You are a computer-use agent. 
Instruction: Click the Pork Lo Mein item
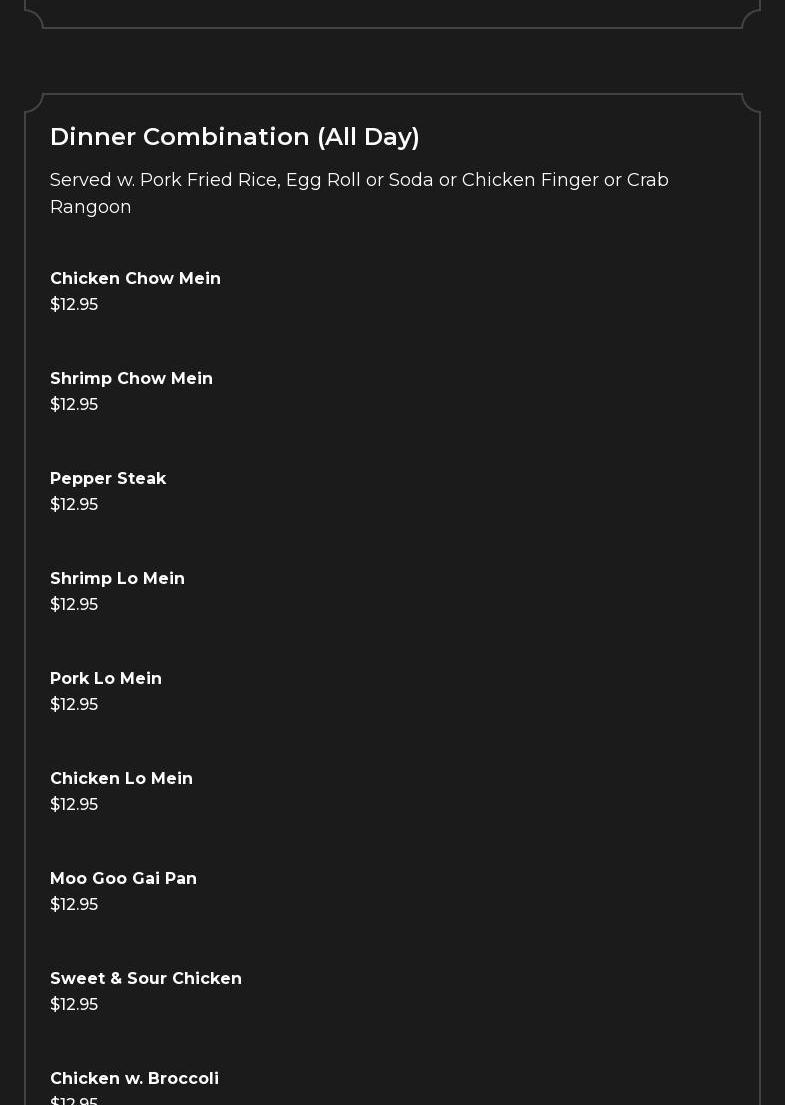(x=106, y=678)
